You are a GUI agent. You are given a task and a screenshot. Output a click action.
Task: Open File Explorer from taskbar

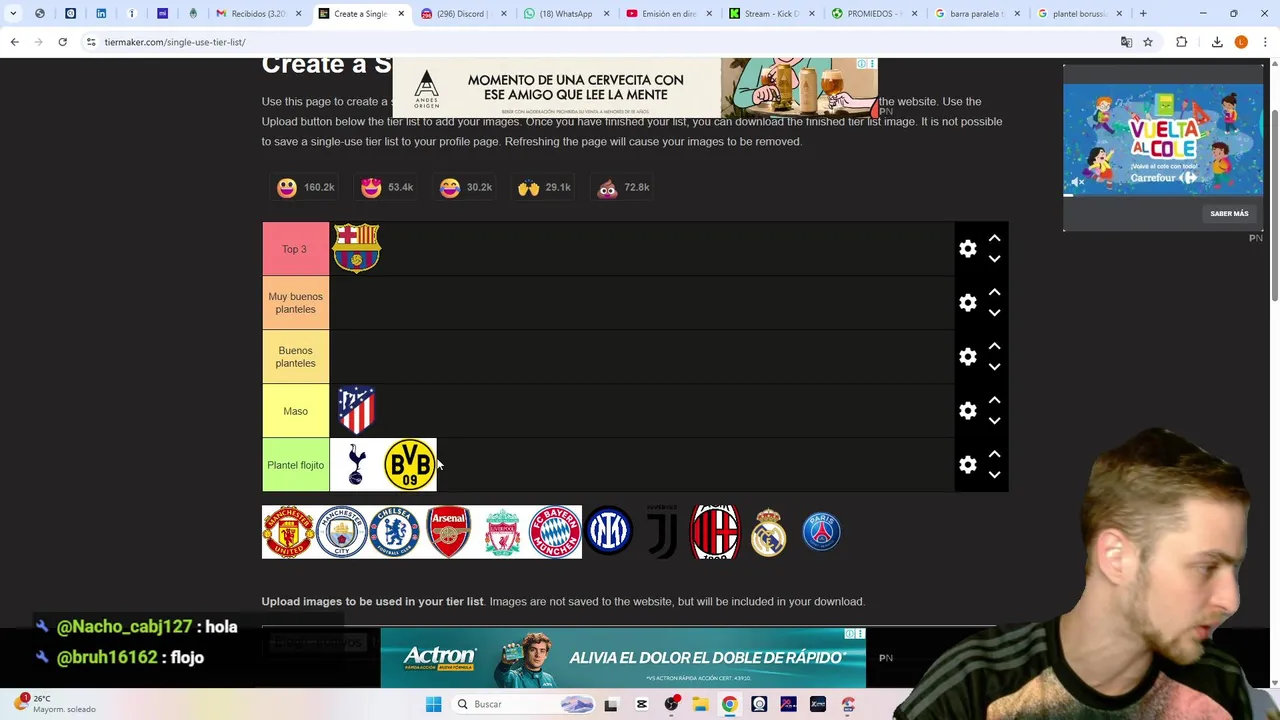pyautogui.click(x=700, y=704)
